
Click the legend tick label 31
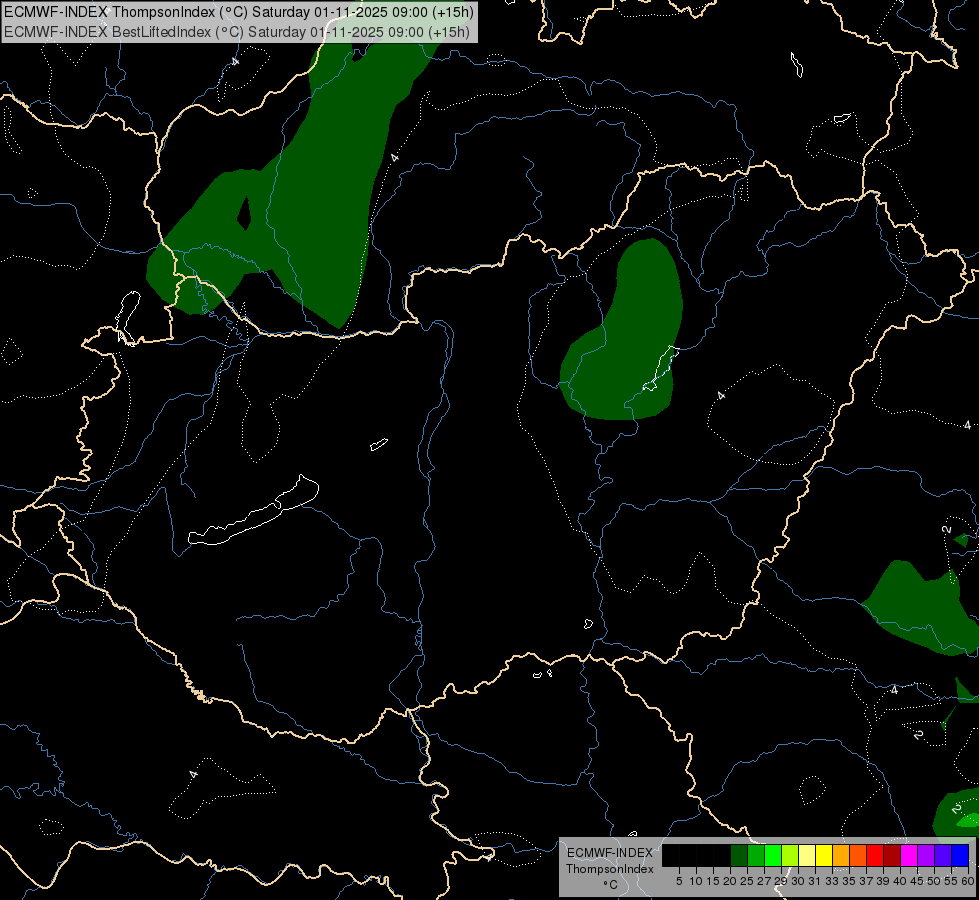[x=815, y=881]
